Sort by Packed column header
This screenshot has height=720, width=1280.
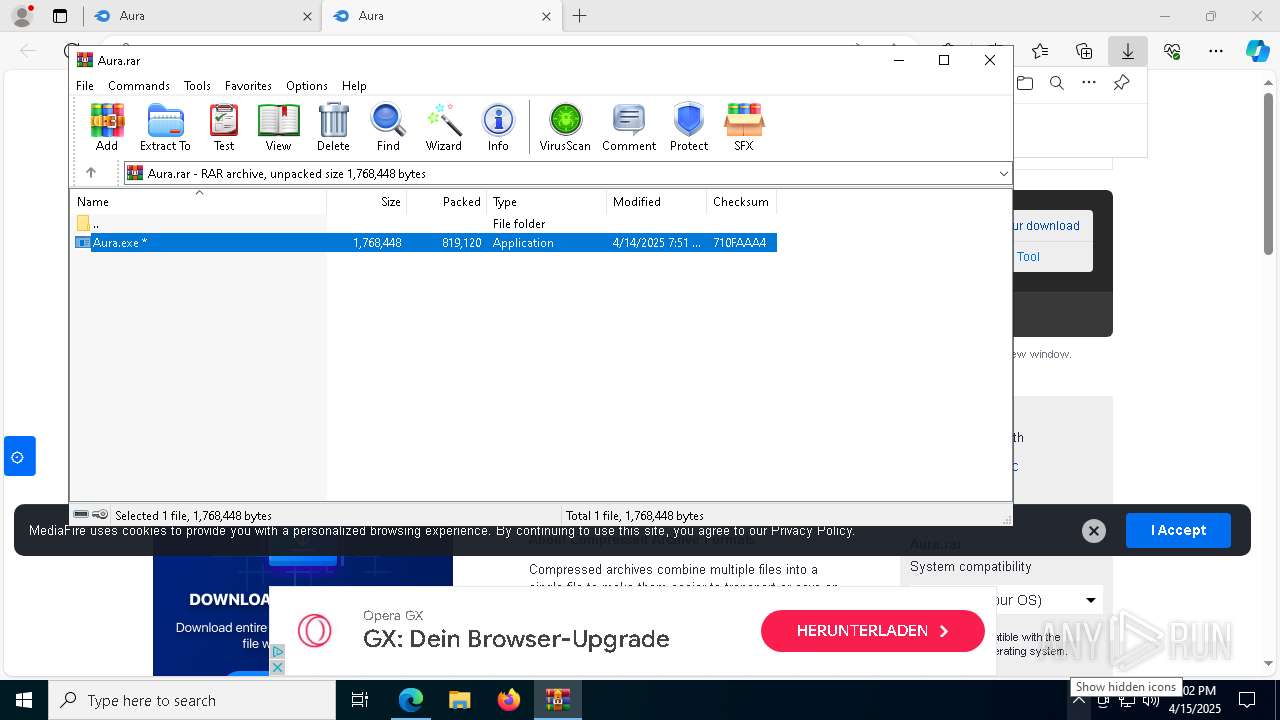point(447,202)
